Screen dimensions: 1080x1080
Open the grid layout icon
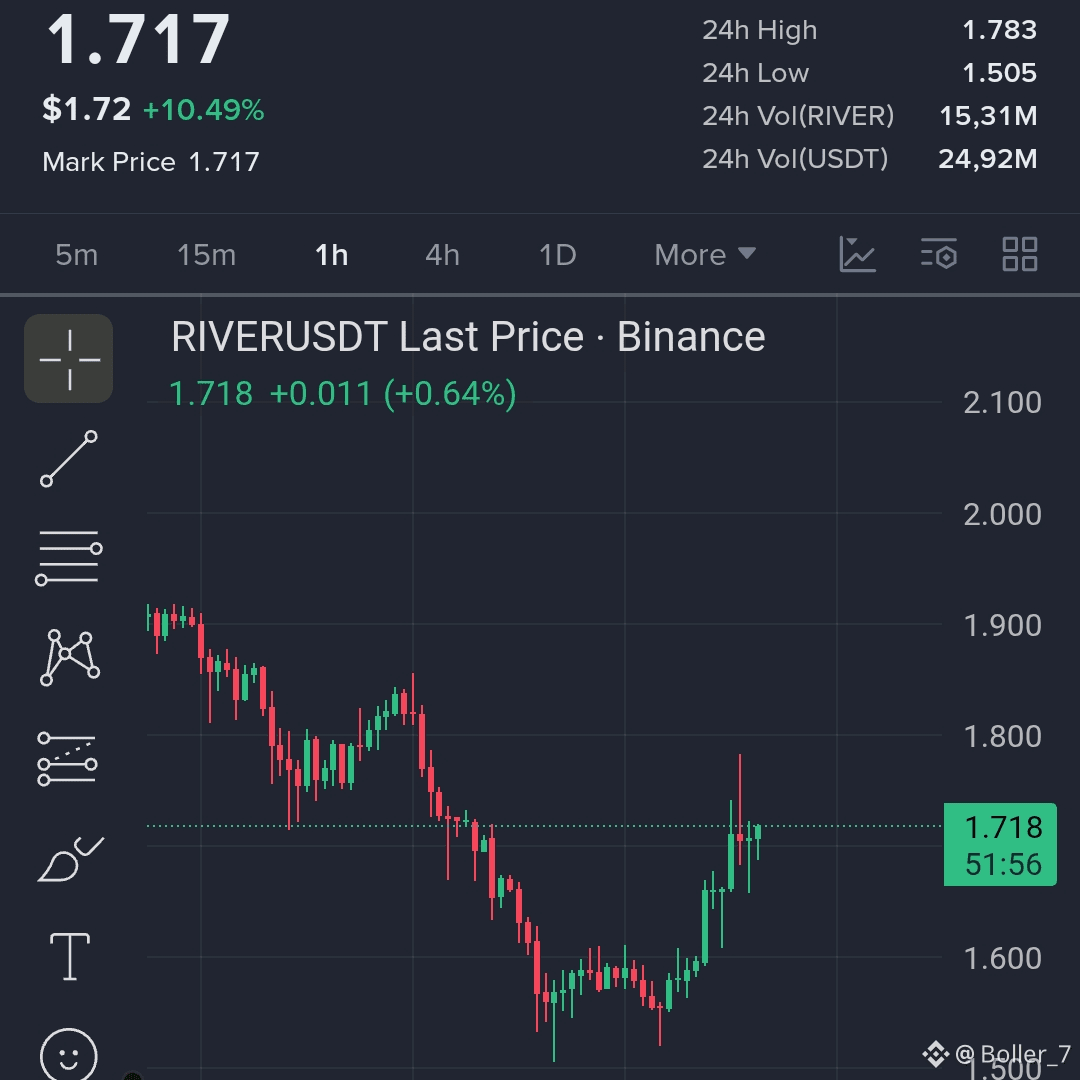click(x=1020, y=254)
